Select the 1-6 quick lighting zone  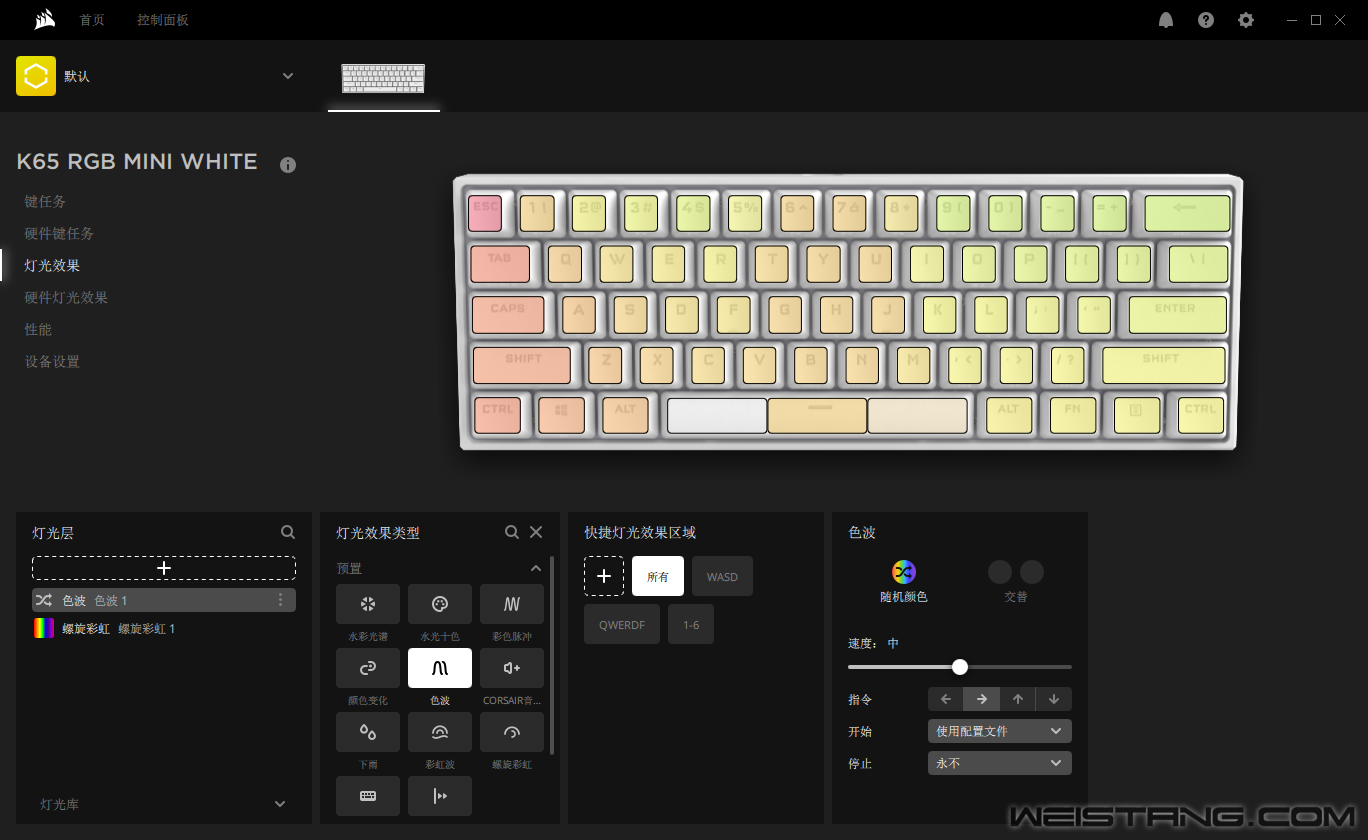pos(691,624)
